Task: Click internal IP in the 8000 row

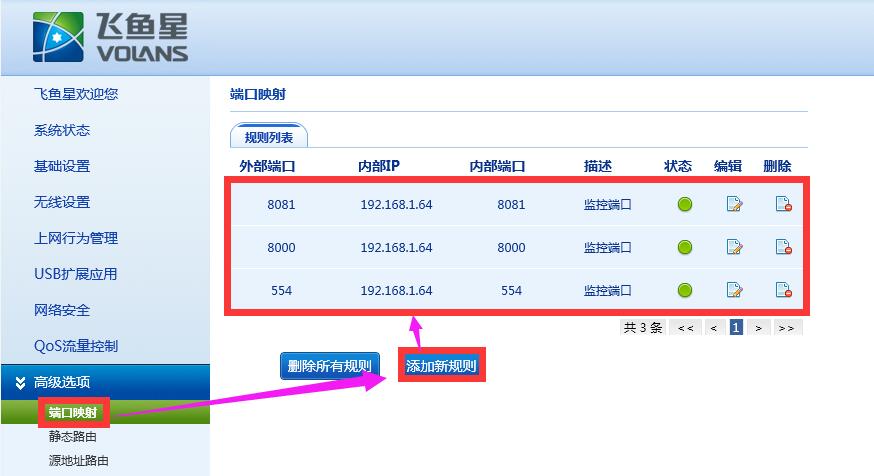Action: pyautogui.click(x=396, y=247)
